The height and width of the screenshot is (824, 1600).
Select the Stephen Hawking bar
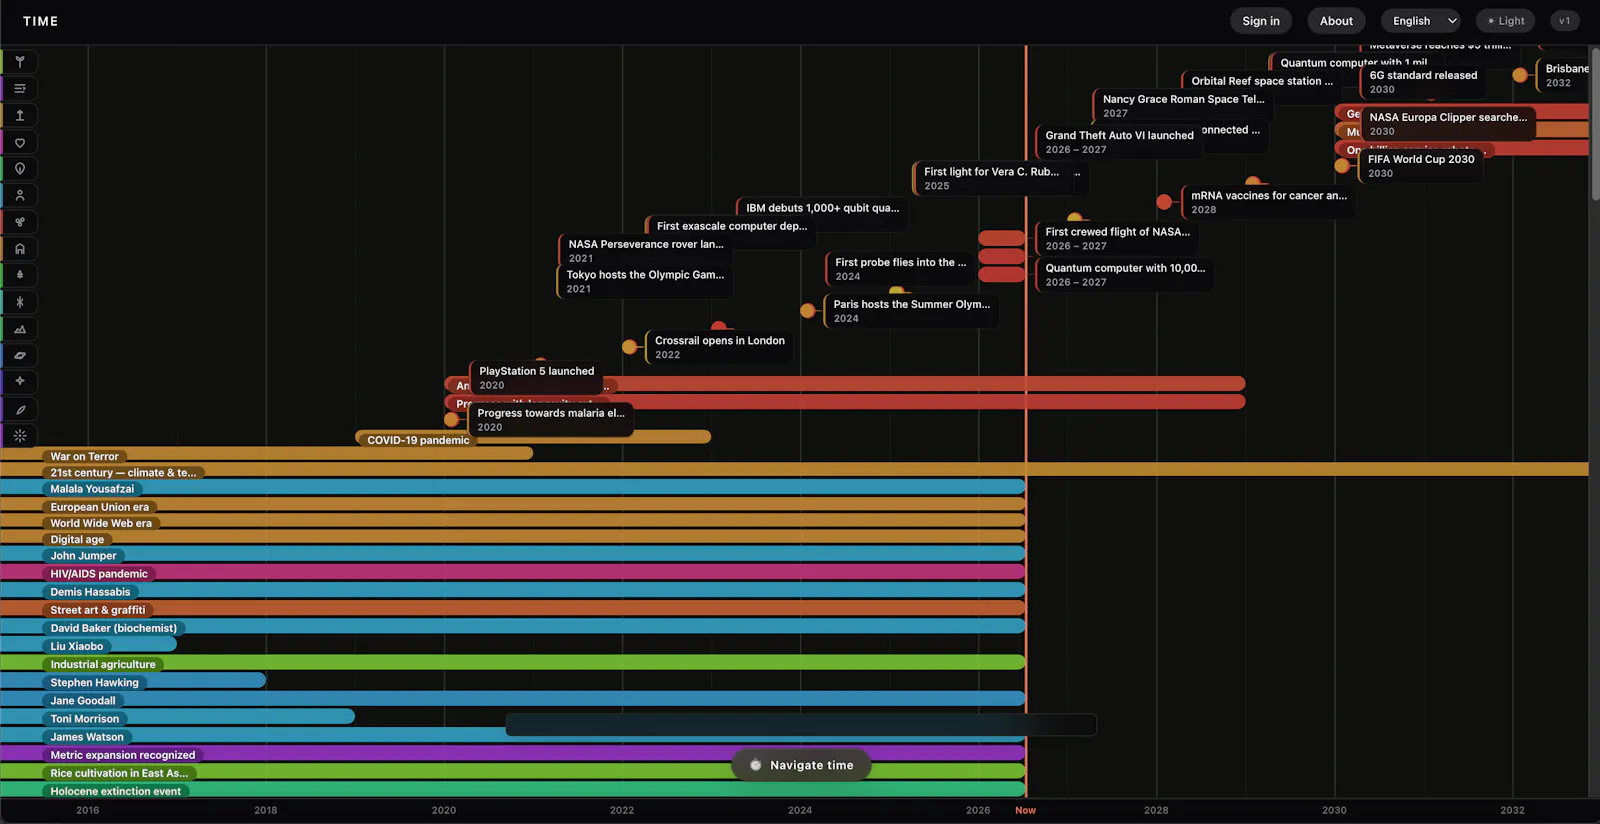coord(133,680)
